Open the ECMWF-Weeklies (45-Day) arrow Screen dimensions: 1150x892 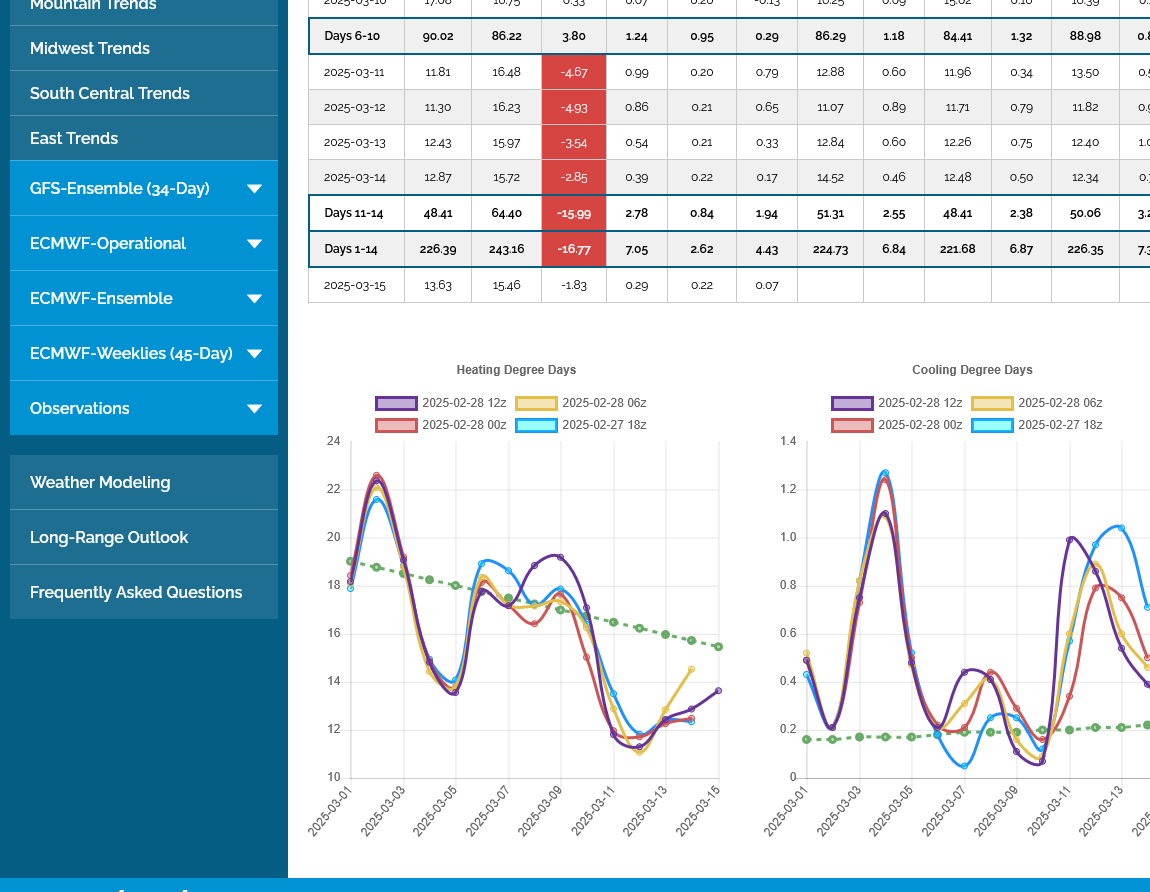[x=254, y=354]
